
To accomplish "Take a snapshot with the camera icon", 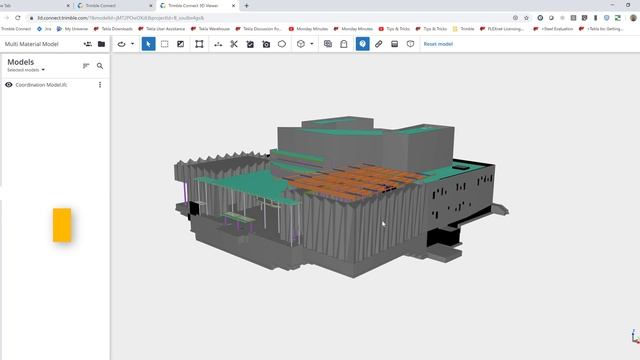I will [x=266, y=44].
